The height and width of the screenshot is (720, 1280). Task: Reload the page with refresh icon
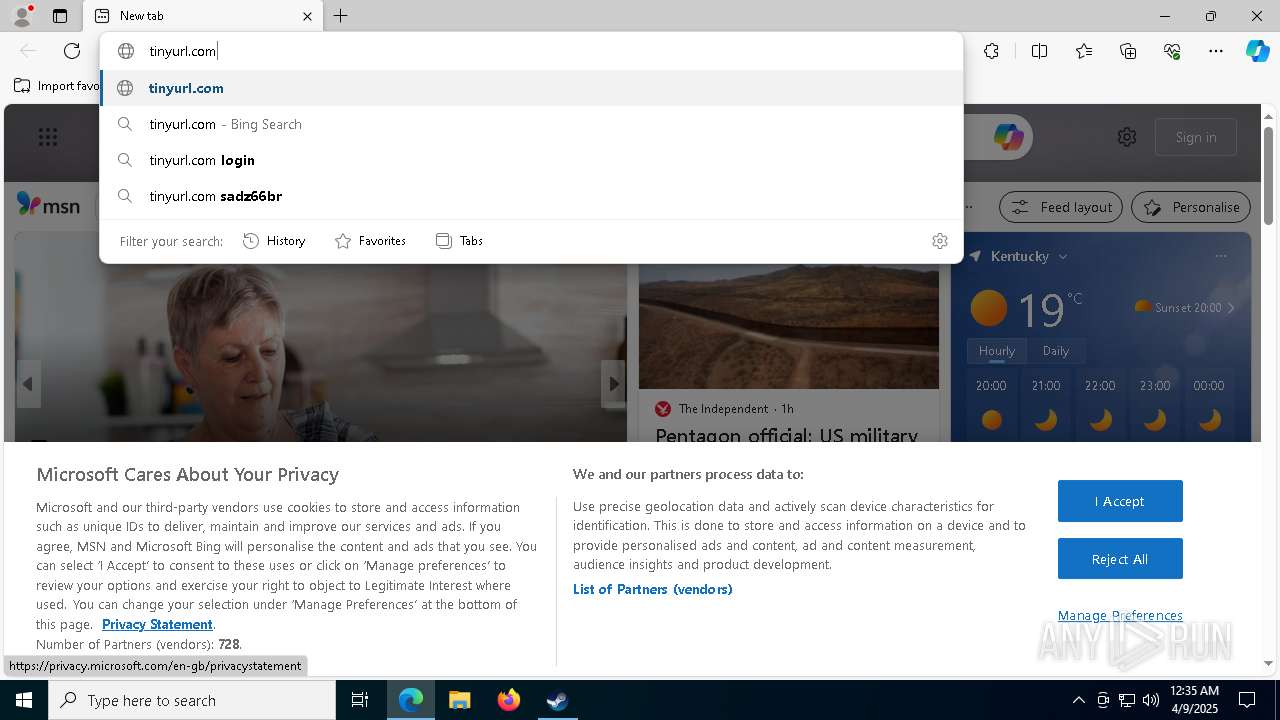pyautogui.click(x=72, y=51)
